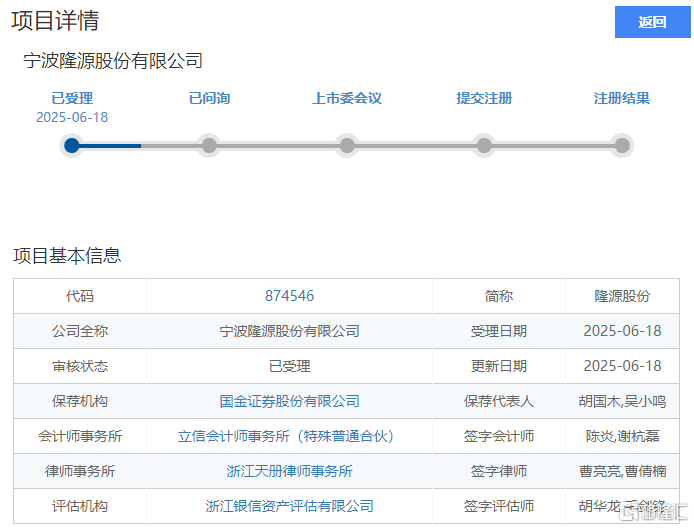The width and height of the screenshot is (694, 528).
Task: Click the 会计师事务所 label cell
Action: (x=80, y=436)
